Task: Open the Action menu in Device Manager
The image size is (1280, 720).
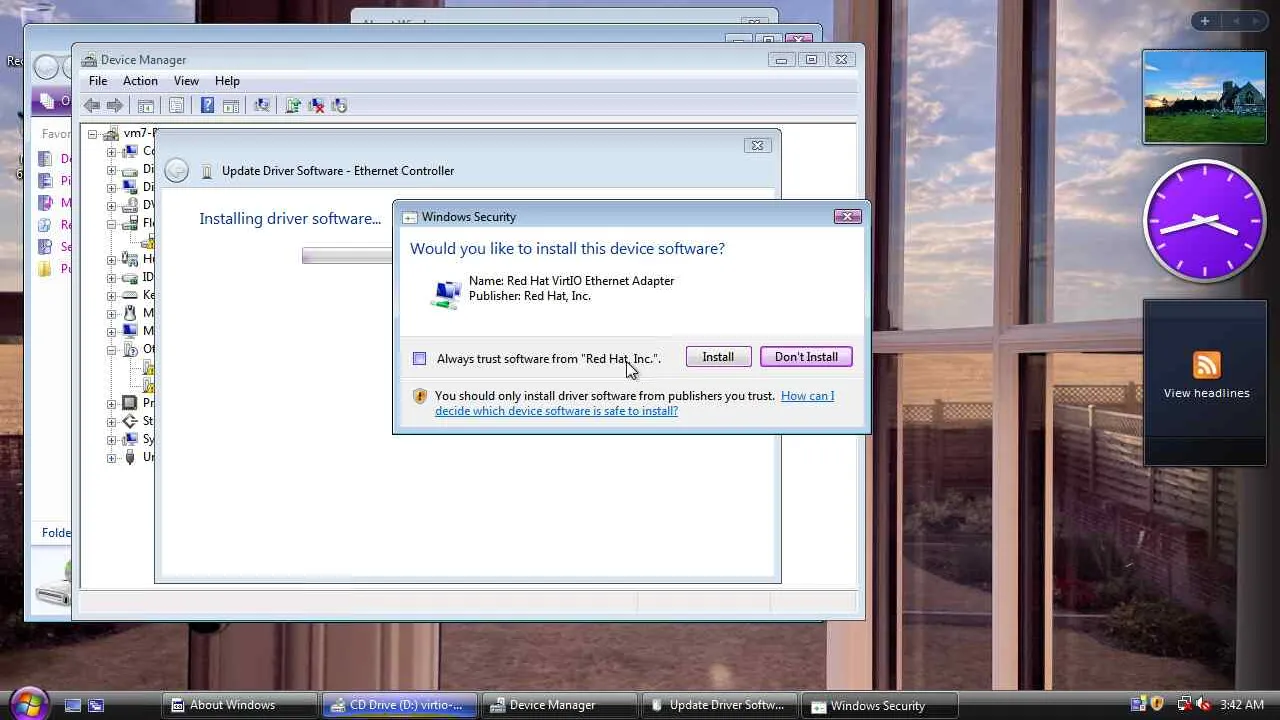Action: click(140, 81)
